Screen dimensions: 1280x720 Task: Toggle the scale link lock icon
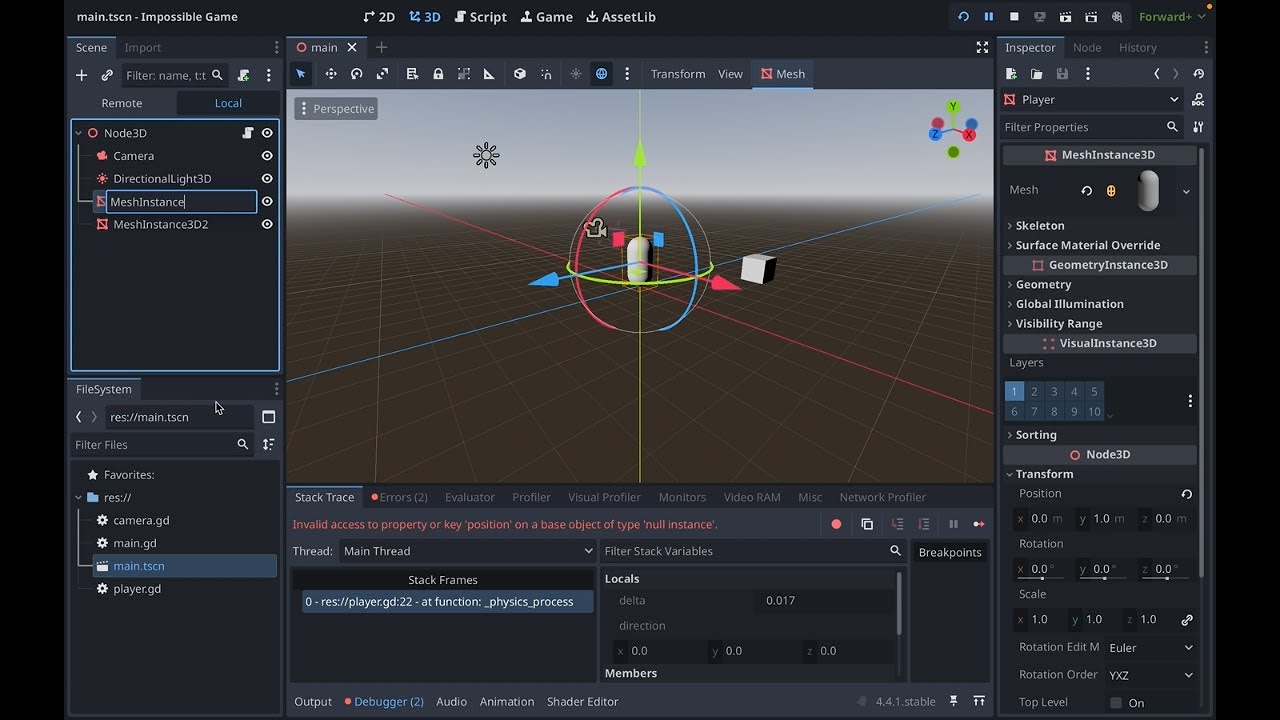(1187, 619)
